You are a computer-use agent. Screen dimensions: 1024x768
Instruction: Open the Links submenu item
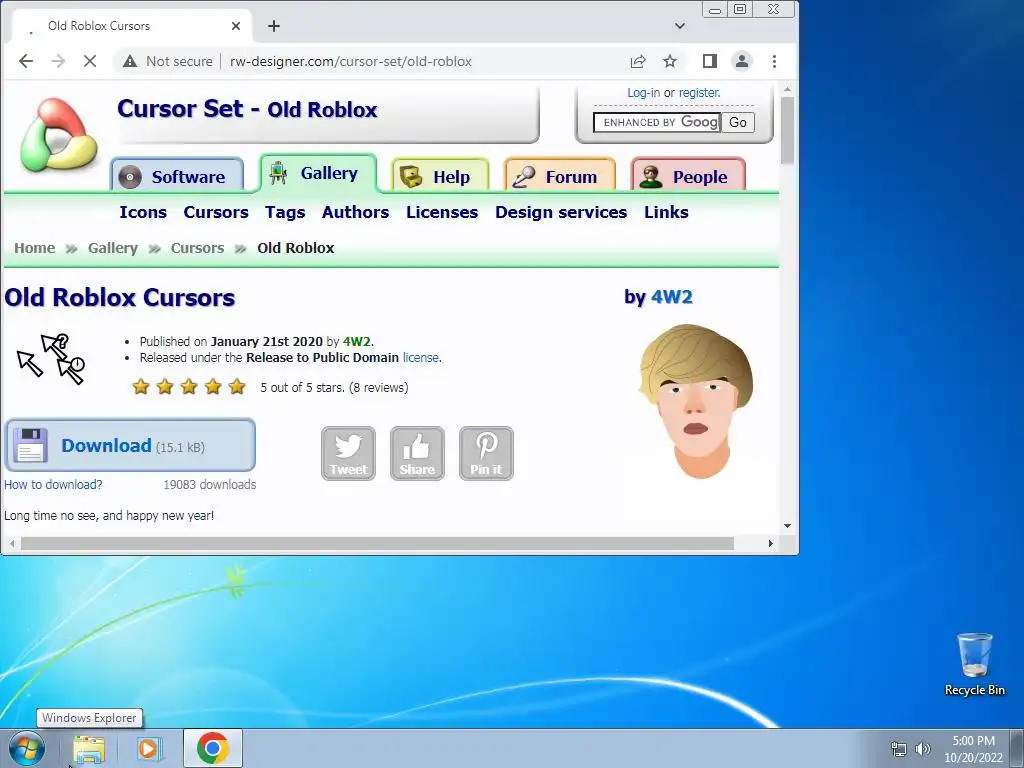point(666,212)
